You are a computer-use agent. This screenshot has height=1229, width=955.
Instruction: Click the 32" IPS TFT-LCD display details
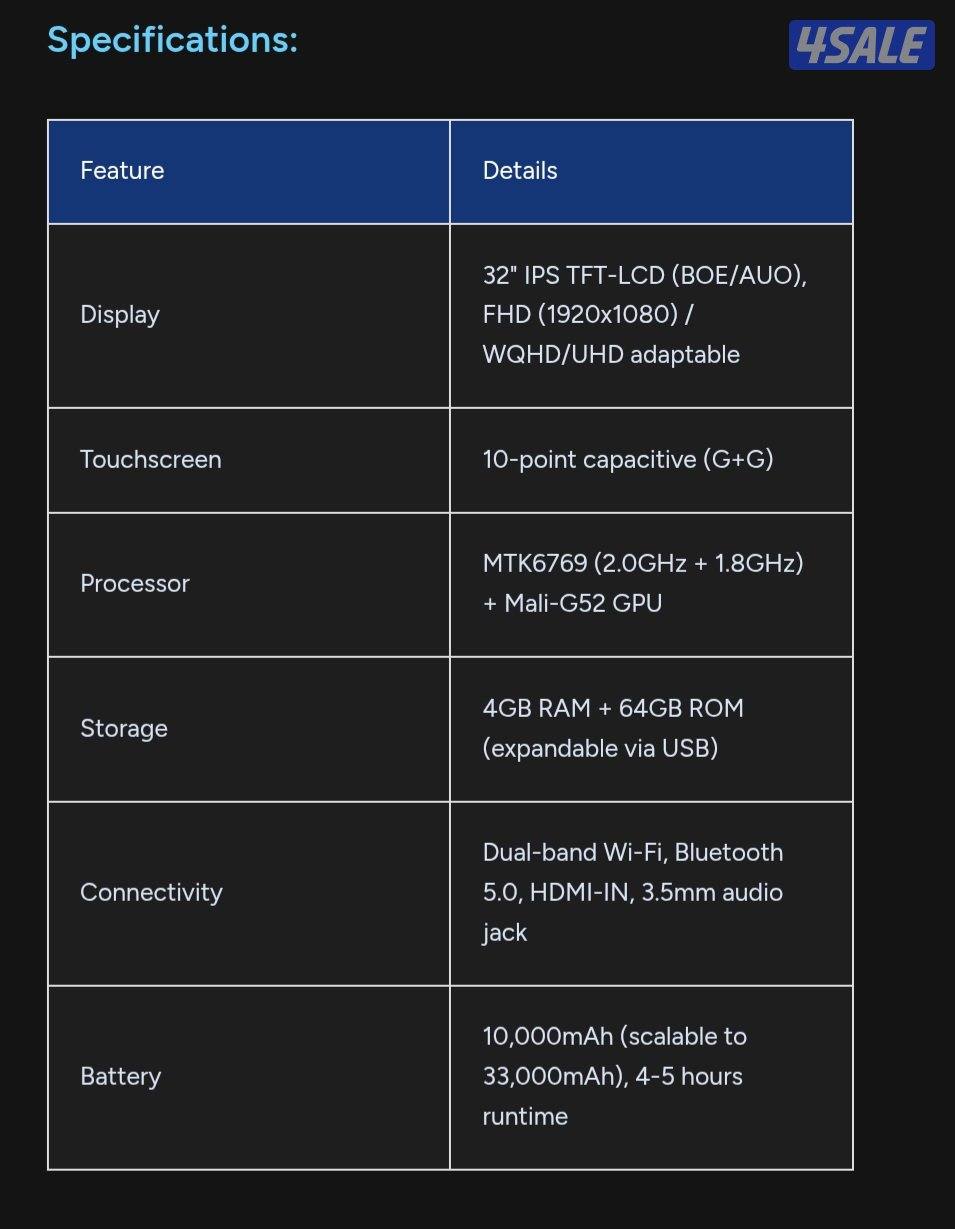click(644, 275)
